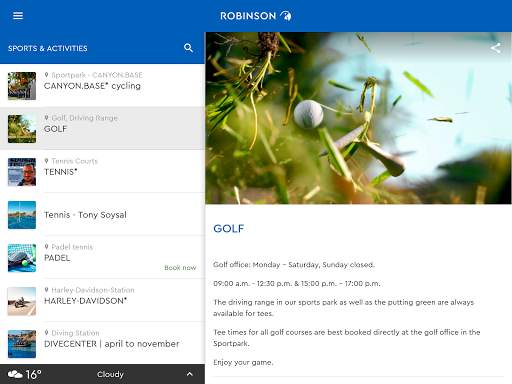Expand the weather bar chevron
The image size is (512, 384).
190,374
